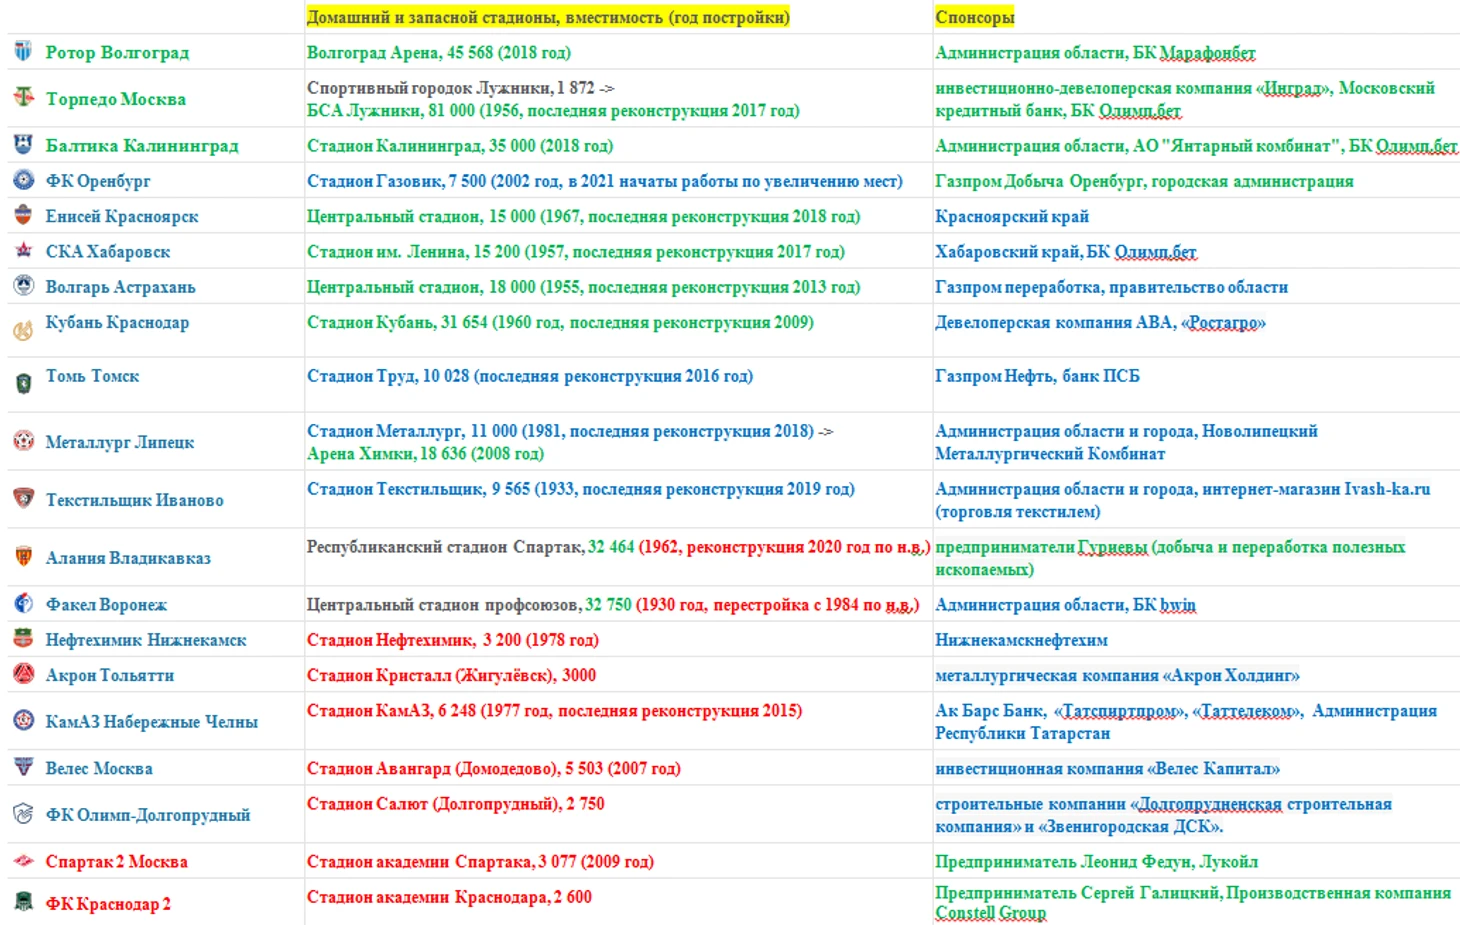The image size is (1460, 925).
Task: Click the Акрон Тольятти club logo
Action: 23,674
